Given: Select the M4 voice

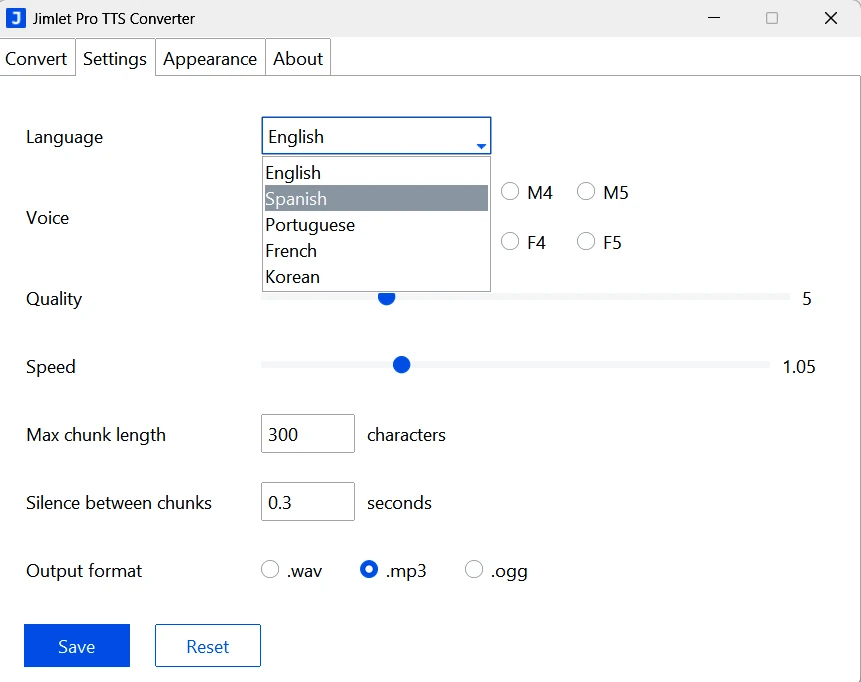Looking at the screenshot, I should pyautogui.click(x=509, y=191).
